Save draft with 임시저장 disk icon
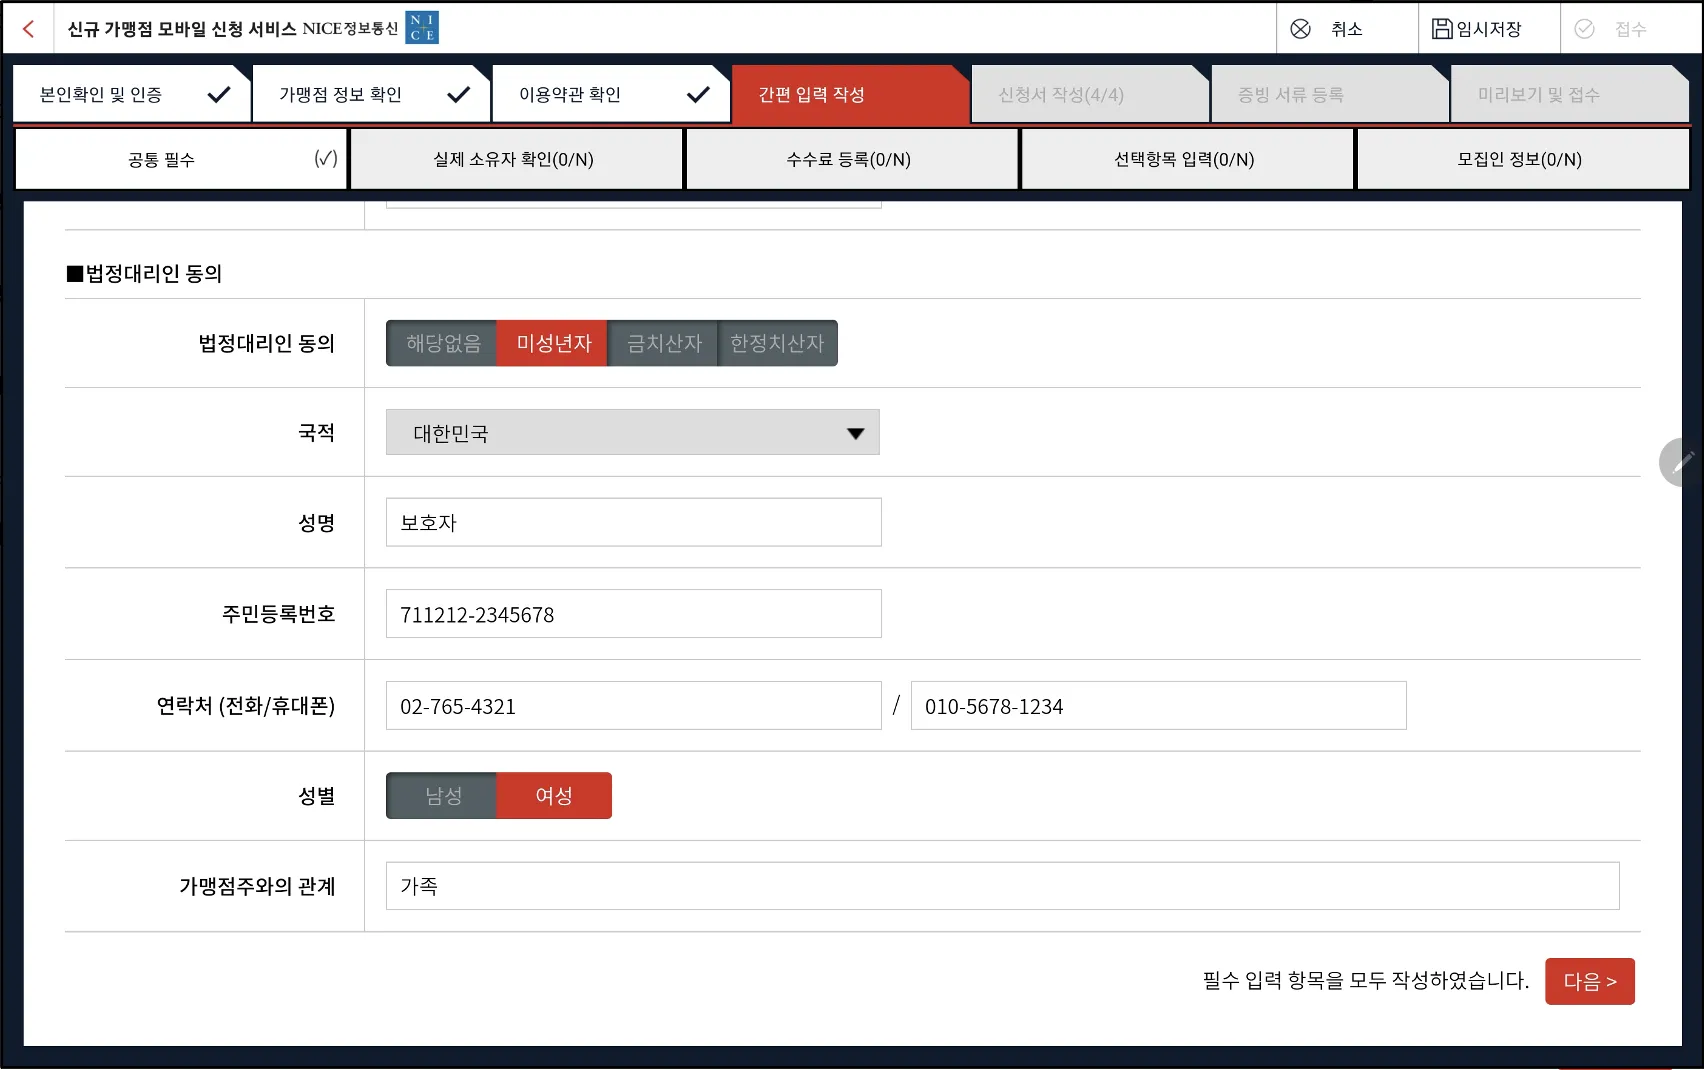 pos(1442,28)
